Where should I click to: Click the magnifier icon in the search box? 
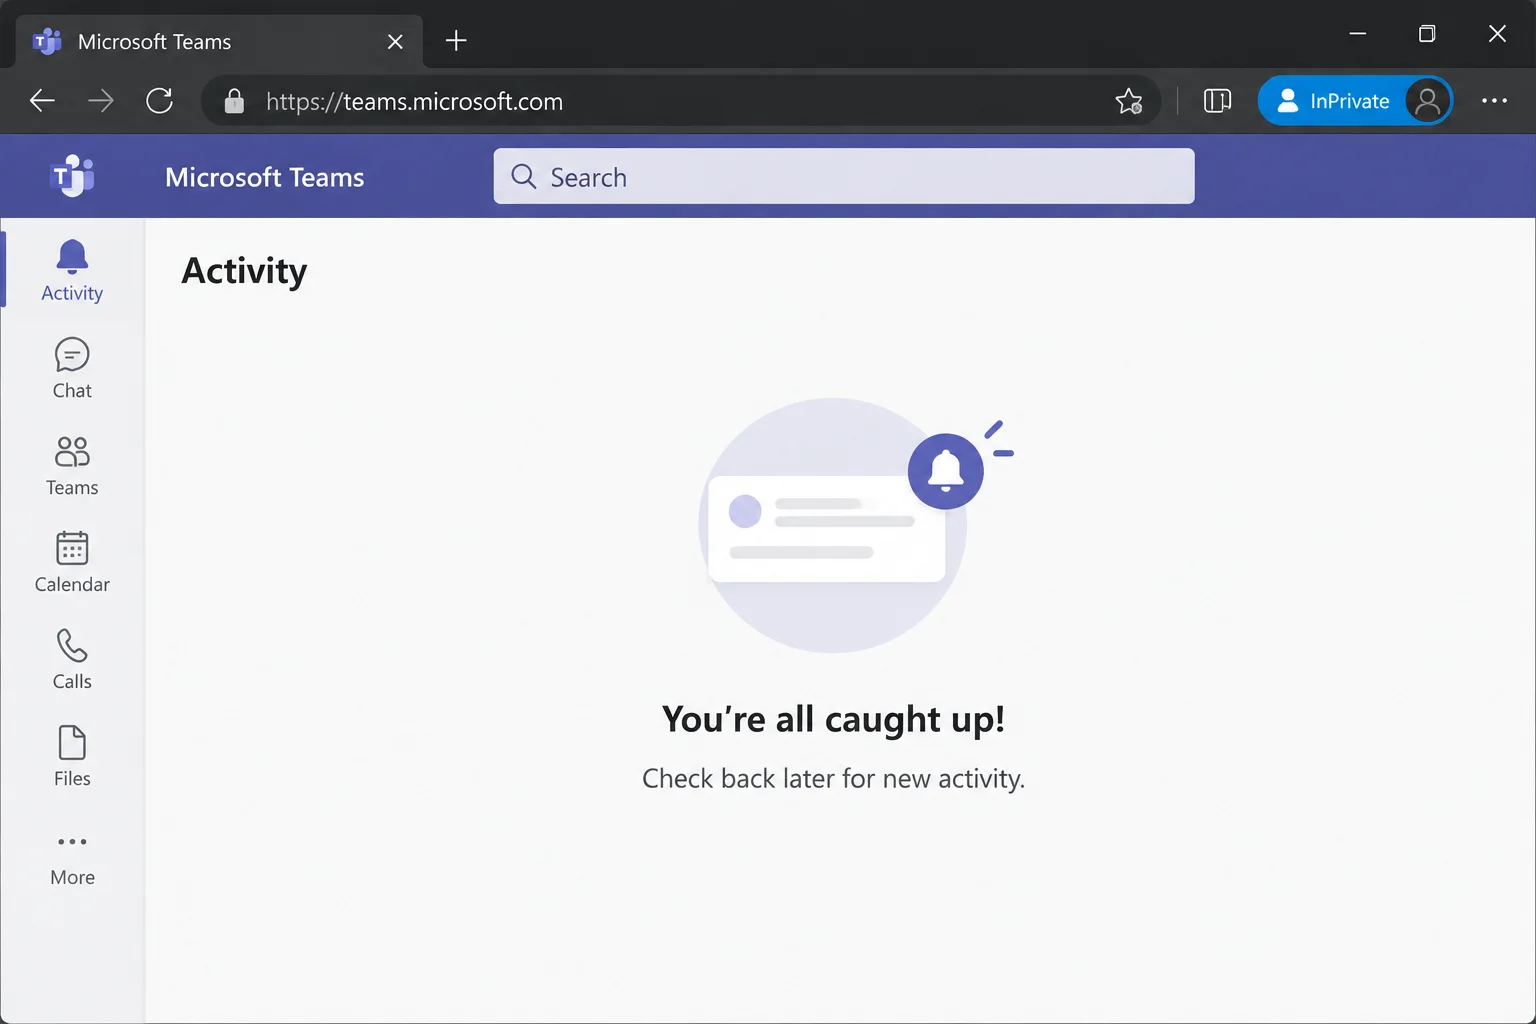click(x=524, y=176)
